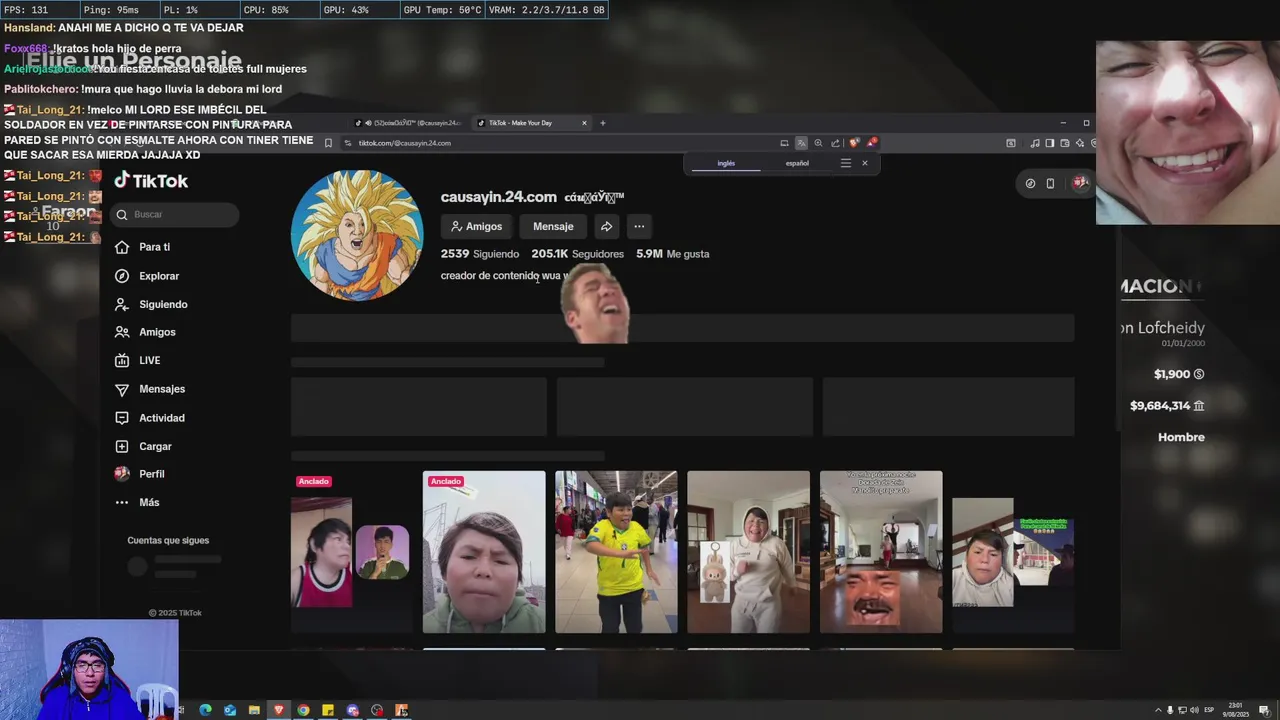Open the Siguiendo feed
This screenshot has width=1280, height=720.
click(x=151, y=304)
